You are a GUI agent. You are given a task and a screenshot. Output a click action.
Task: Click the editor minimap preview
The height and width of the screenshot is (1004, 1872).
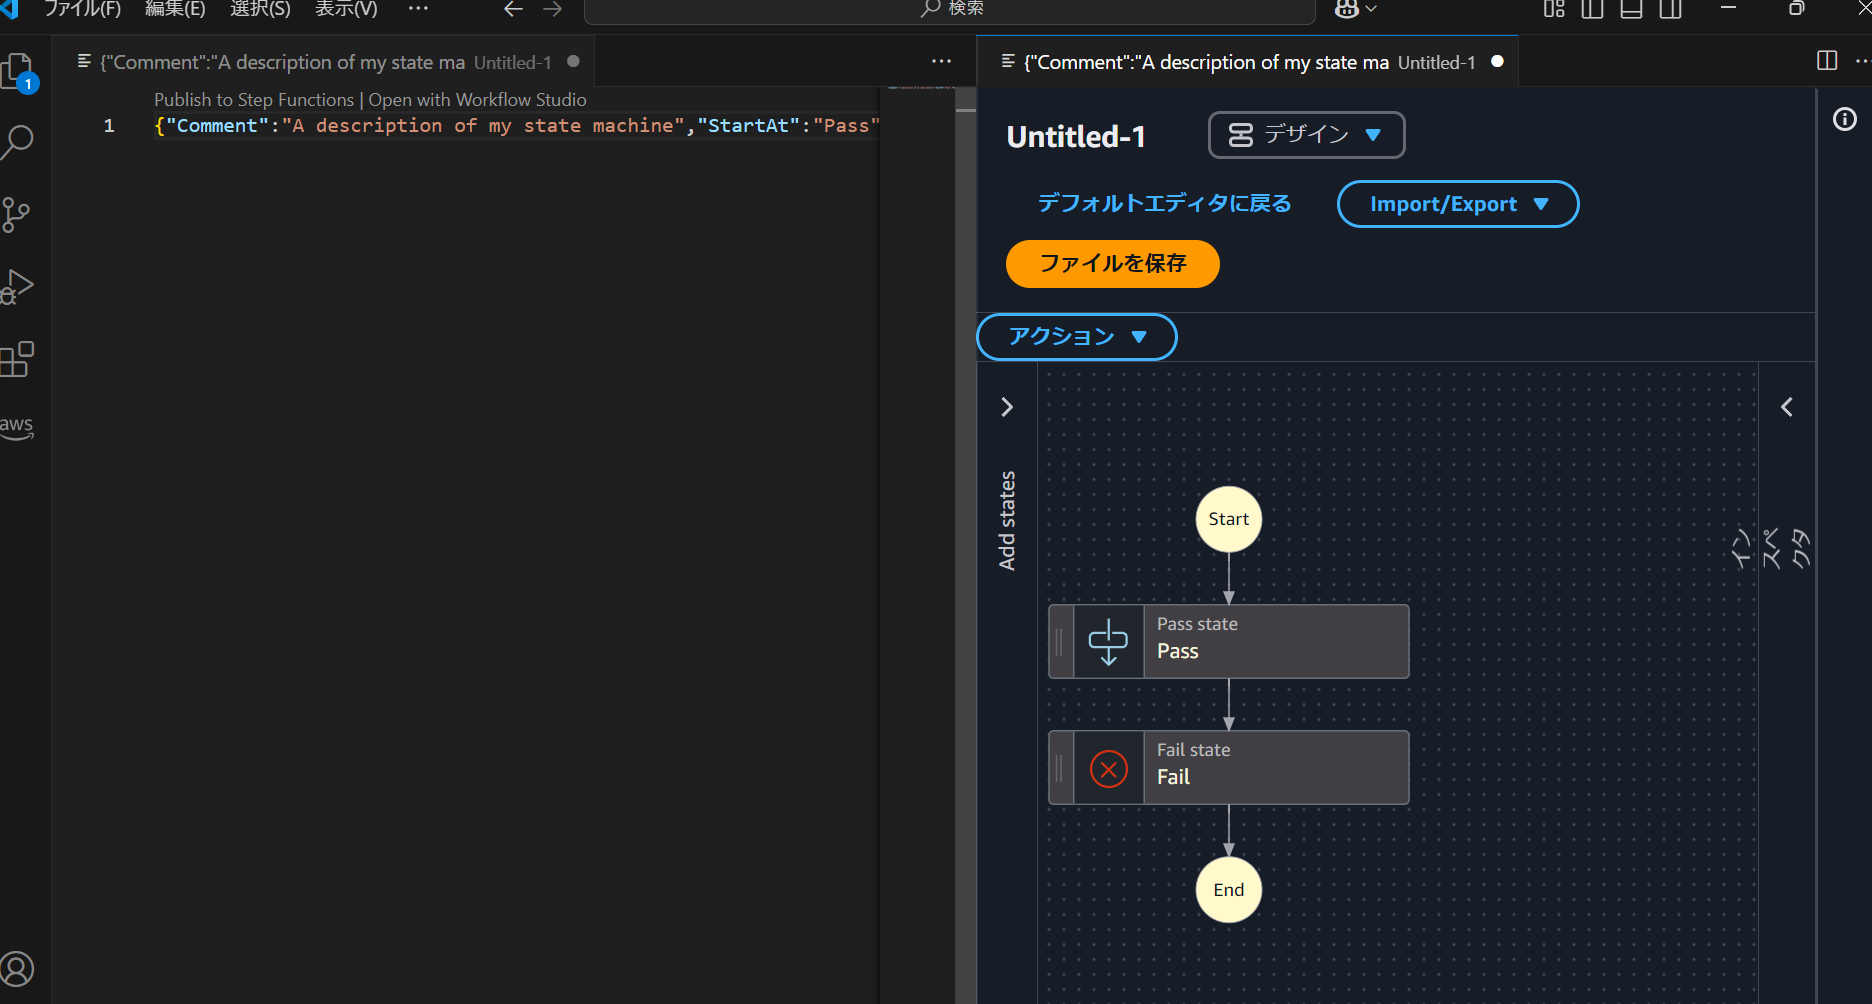click(920, 87)
